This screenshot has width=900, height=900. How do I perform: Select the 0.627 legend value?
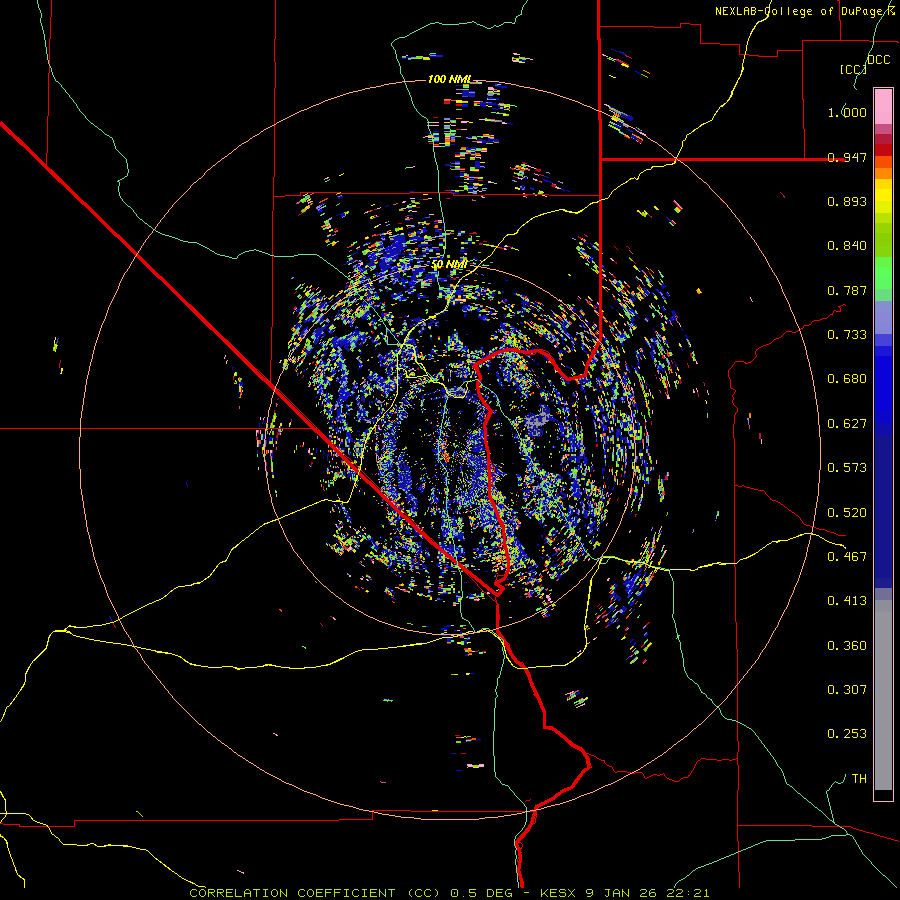tap(847, 424)
